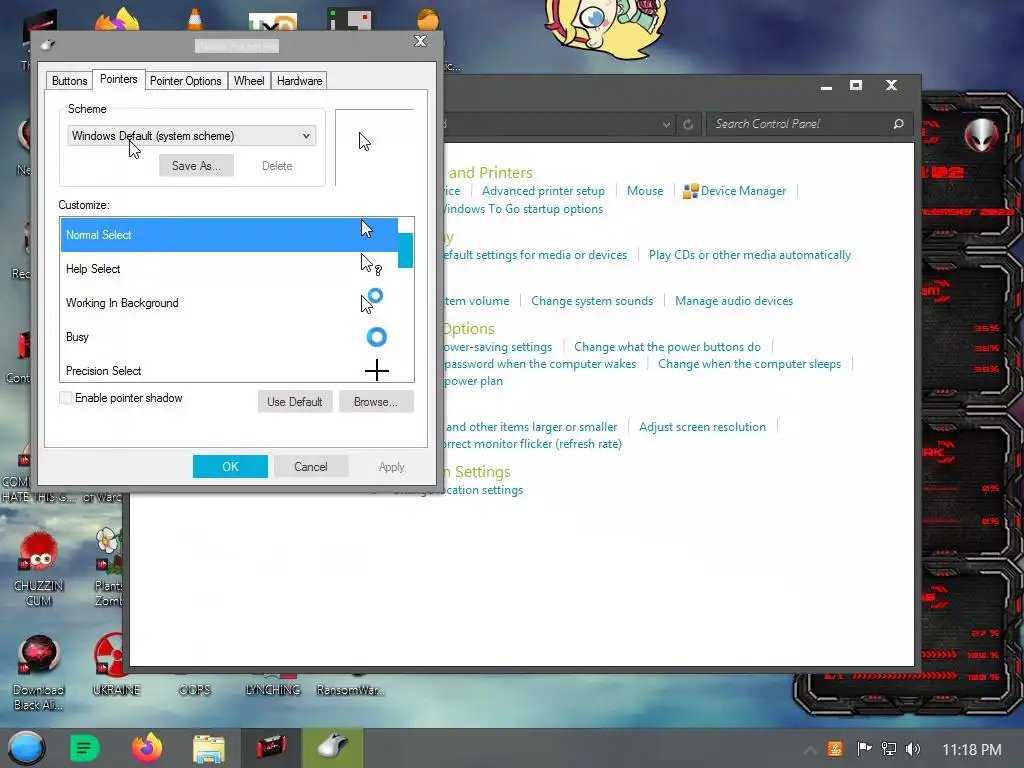
Task: Click the Start orb on the taskbar
Action: pyautogui.click(x=26, y=748)
